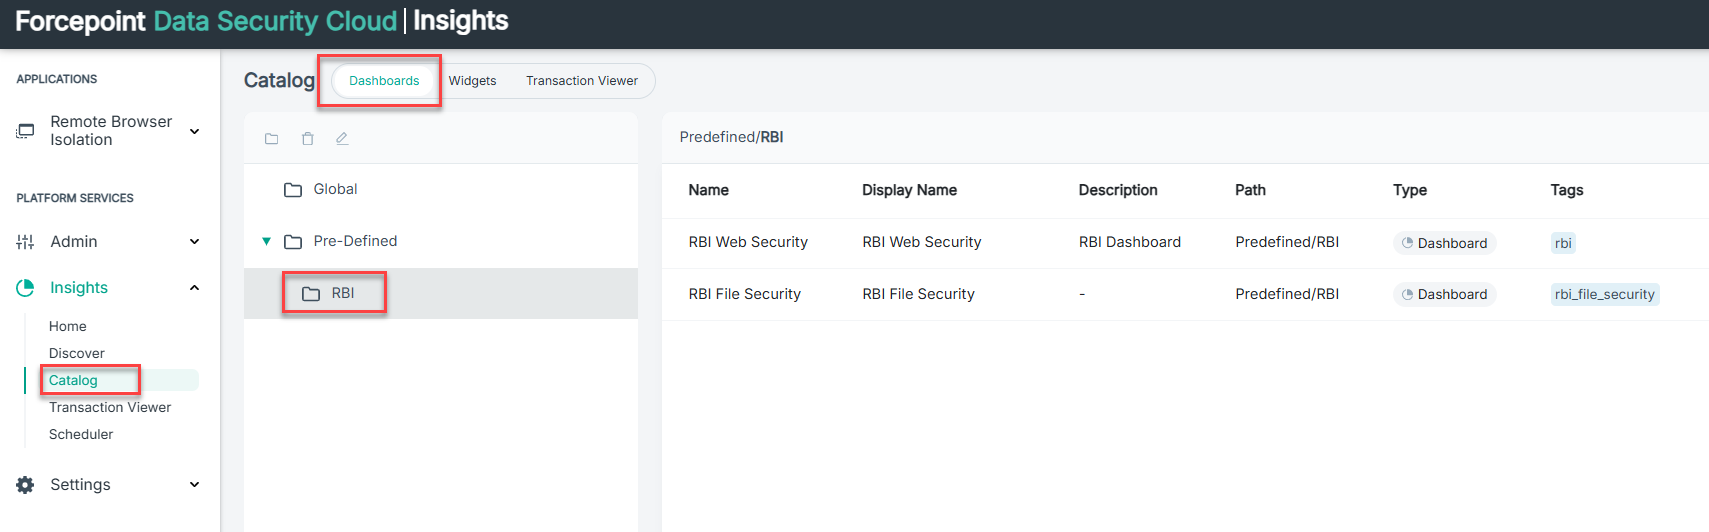
Task: Open Discover under Insights
Action: [77, 353]
